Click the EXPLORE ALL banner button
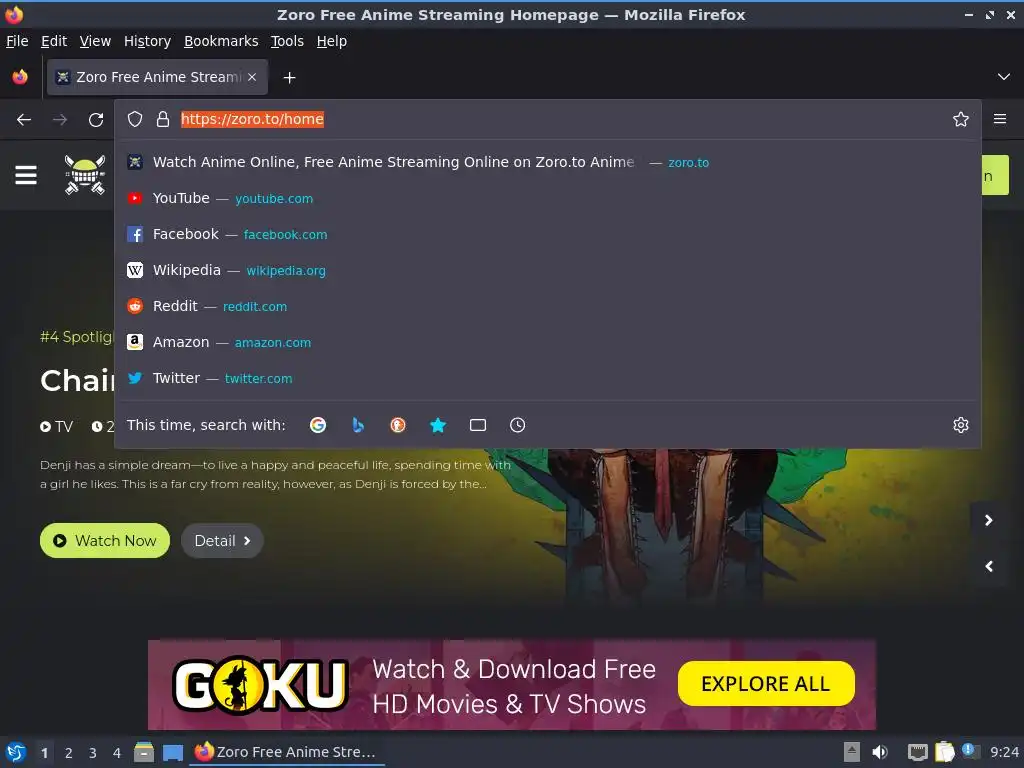 coord(766,684)
